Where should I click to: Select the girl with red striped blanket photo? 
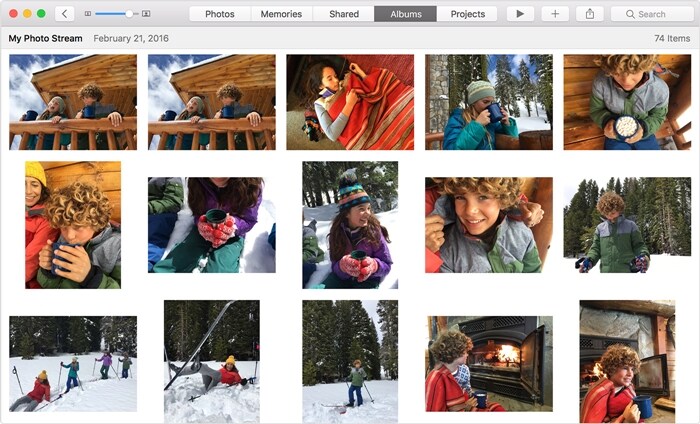pos(350,102)
